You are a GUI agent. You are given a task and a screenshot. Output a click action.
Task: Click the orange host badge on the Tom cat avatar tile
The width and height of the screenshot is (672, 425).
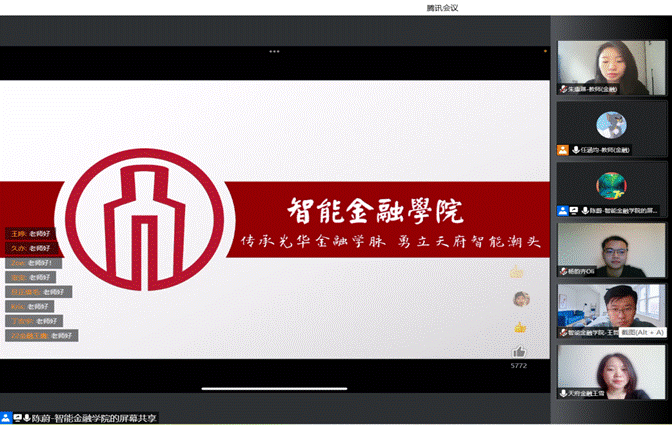[x=563, y=150]
